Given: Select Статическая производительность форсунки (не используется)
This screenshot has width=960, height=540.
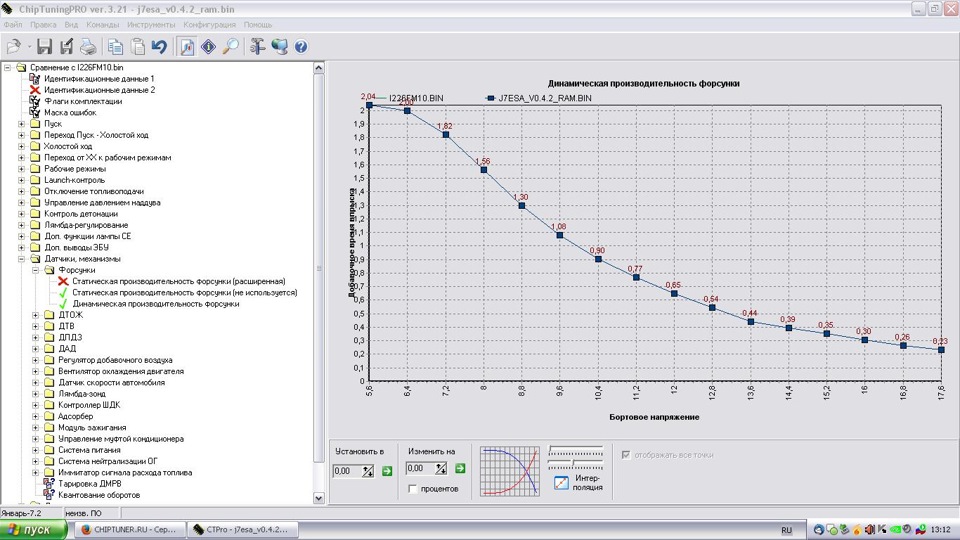Looking at the screenshot, I should point(185,293).
